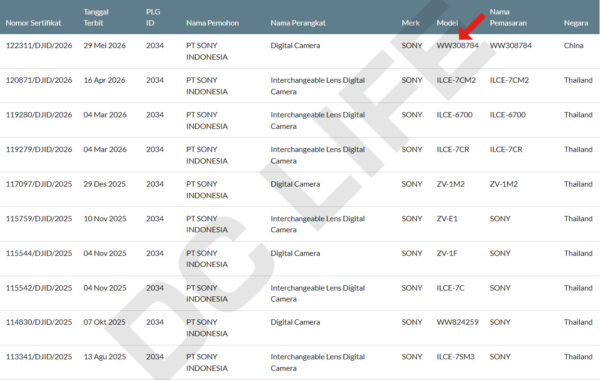
Task: Click Digital Camera in the ZV-1F row
Action: [295, 253]
